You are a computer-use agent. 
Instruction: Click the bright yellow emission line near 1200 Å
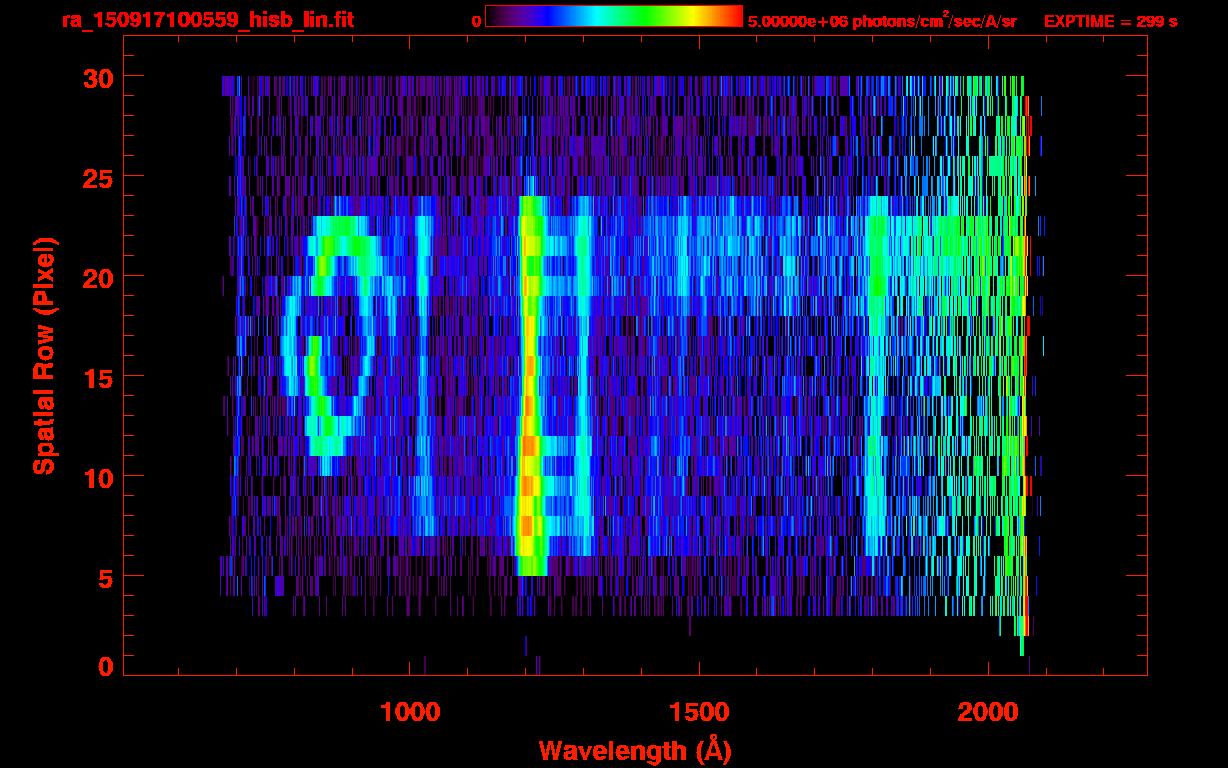(x=530, y=385)
